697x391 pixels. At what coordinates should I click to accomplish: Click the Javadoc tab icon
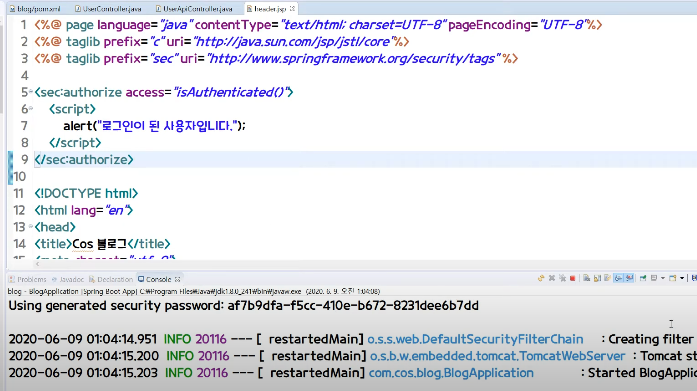tap(54, 279)
